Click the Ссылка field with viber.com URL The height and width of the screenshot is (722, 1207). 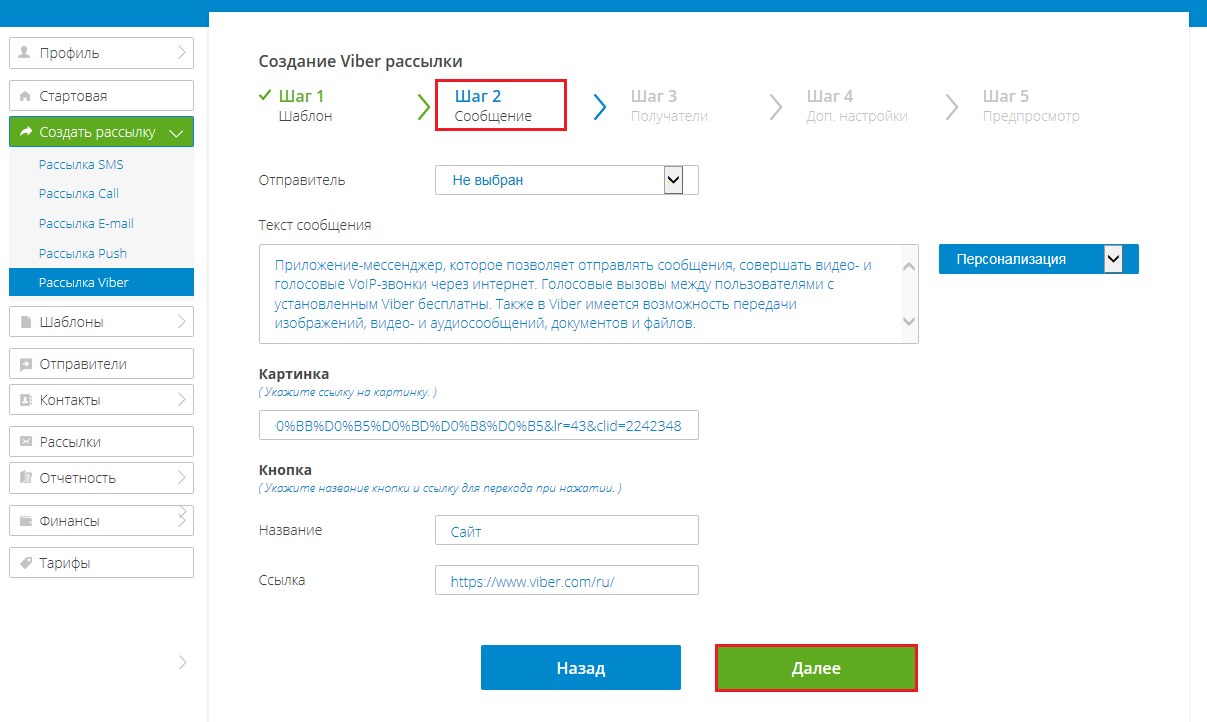click(567, 580)
